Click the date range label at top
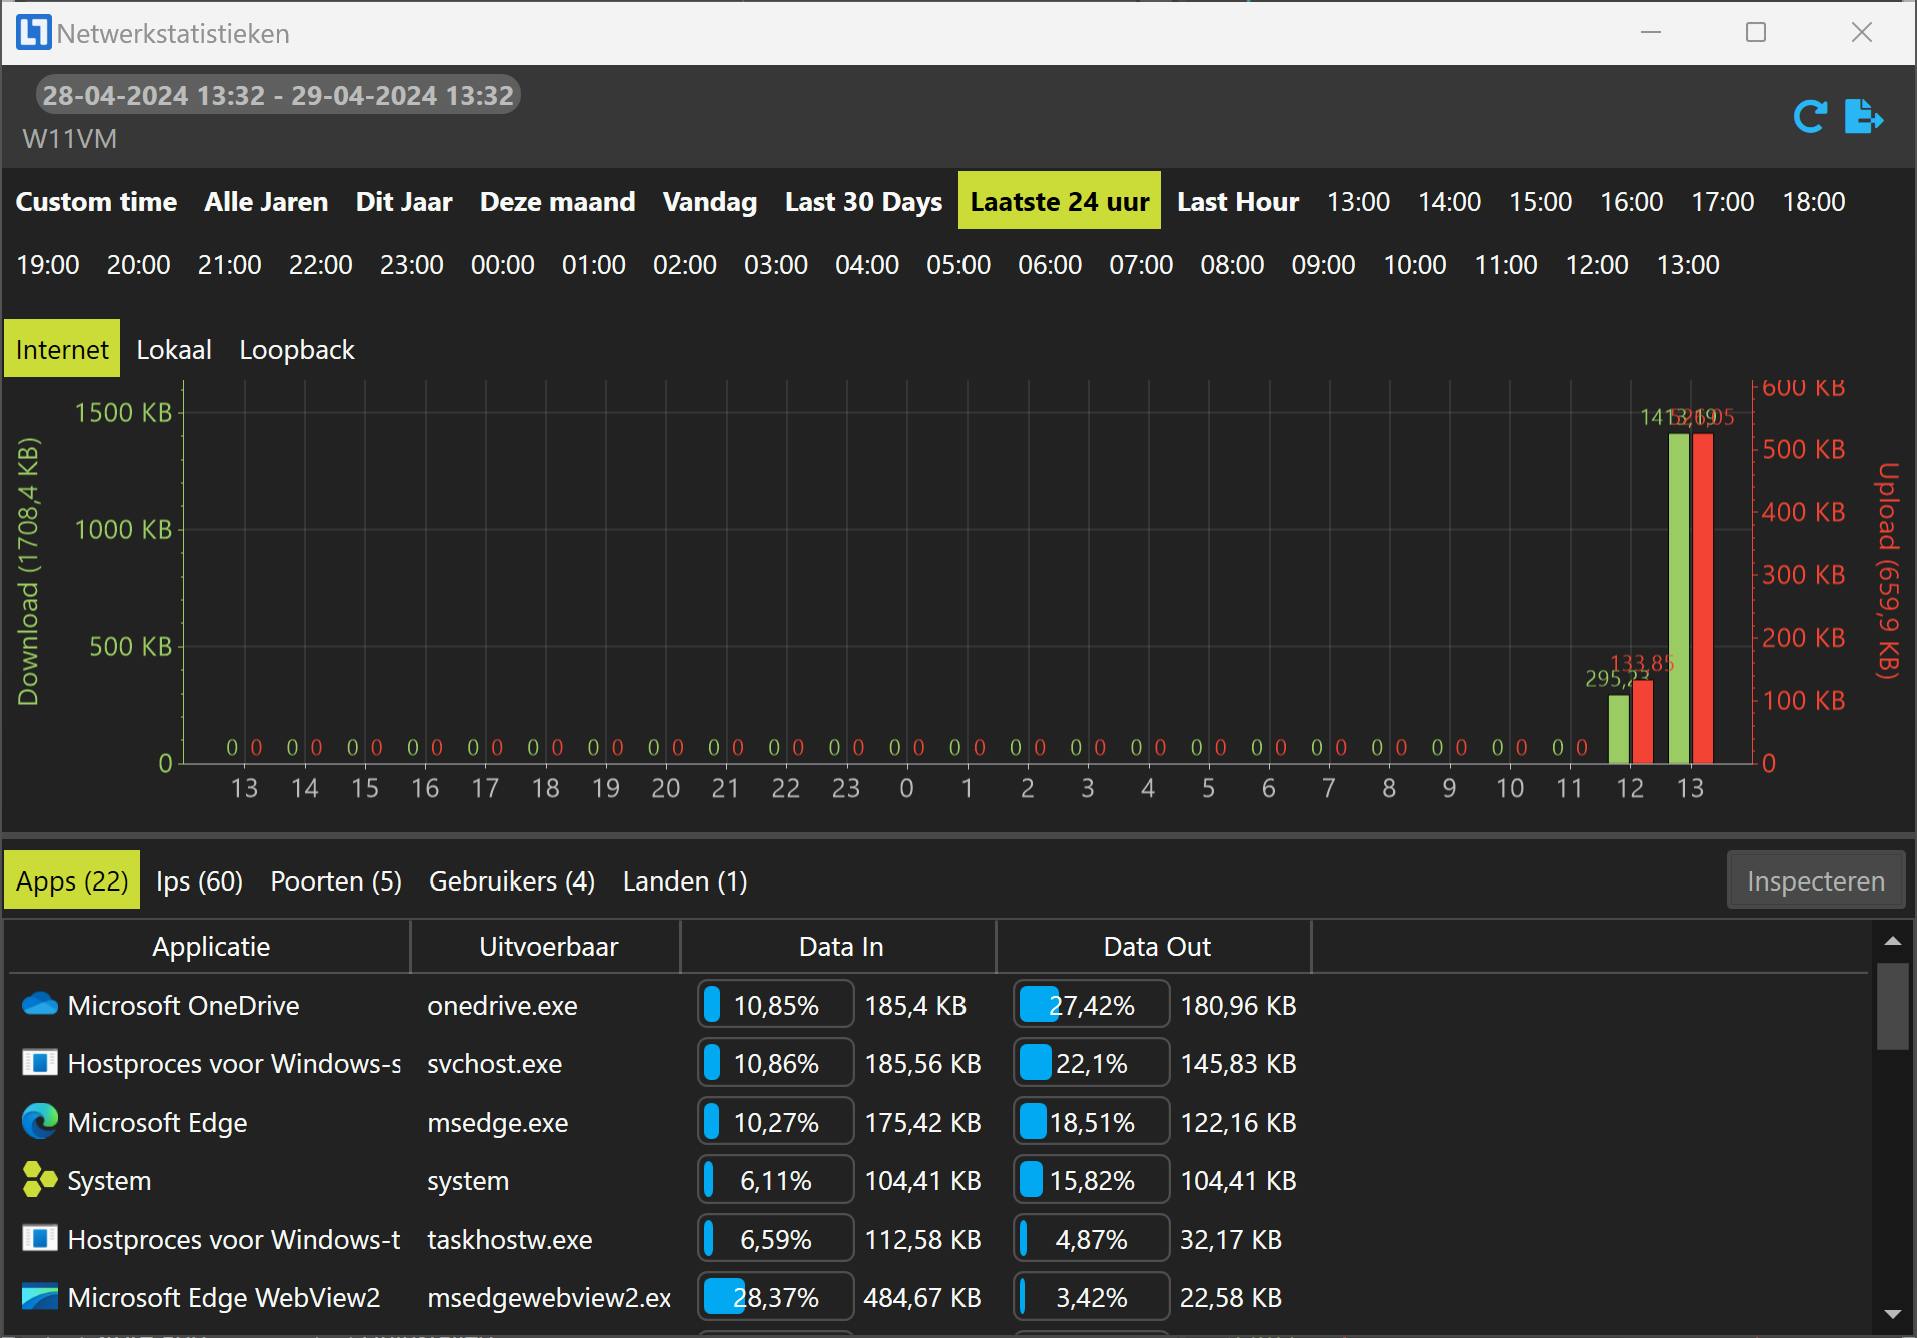This screenshot has width=1917, height=1338. 278,95
